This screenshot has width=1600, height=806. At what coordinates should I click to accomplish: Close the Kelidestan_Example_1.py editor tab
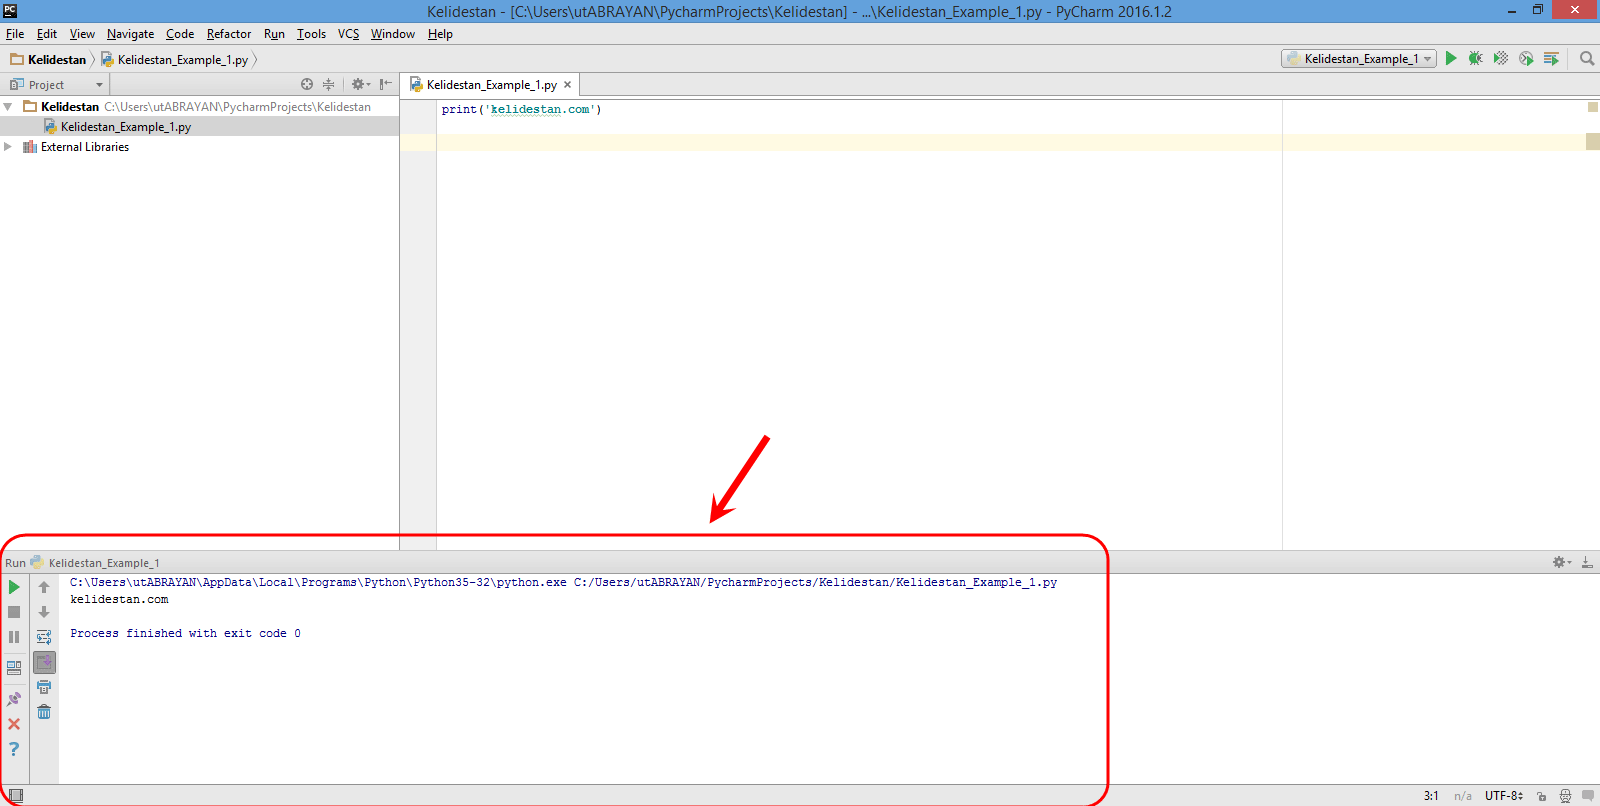click(x=568, y=85)
